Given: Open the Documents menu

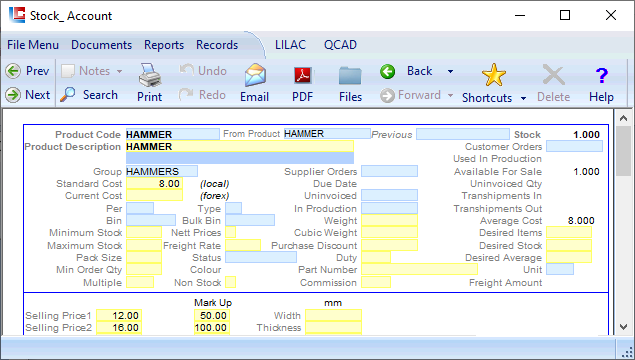Looking at the screenshot, I should 102,45.
